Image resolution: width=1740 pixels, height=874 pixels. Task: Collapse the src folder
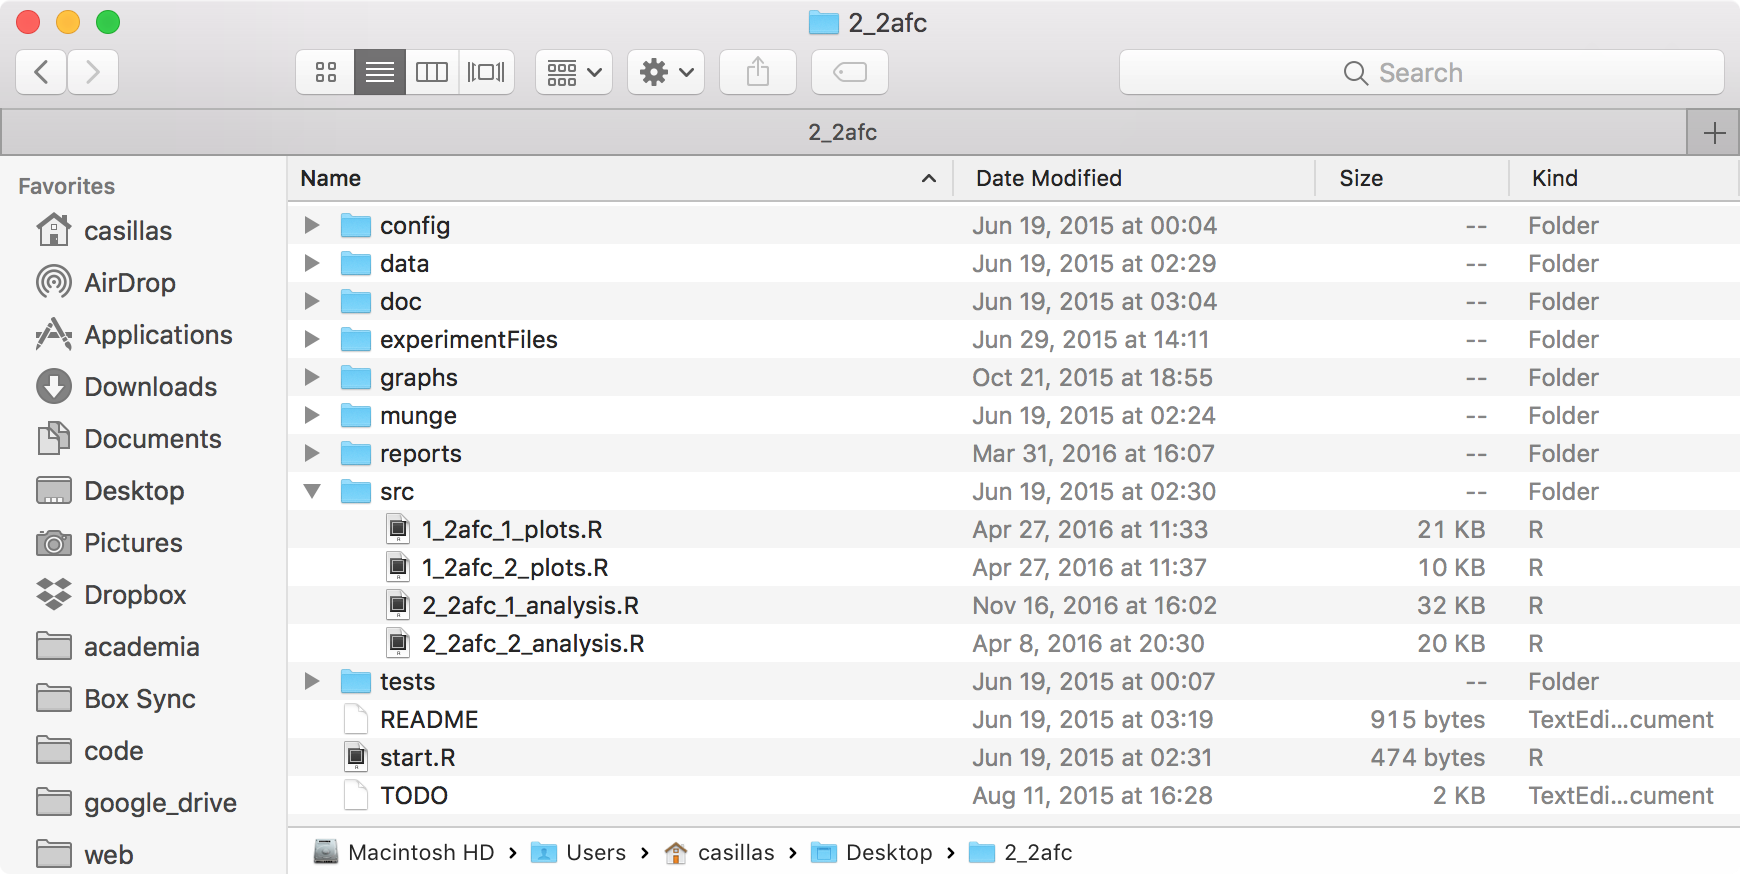312,491
